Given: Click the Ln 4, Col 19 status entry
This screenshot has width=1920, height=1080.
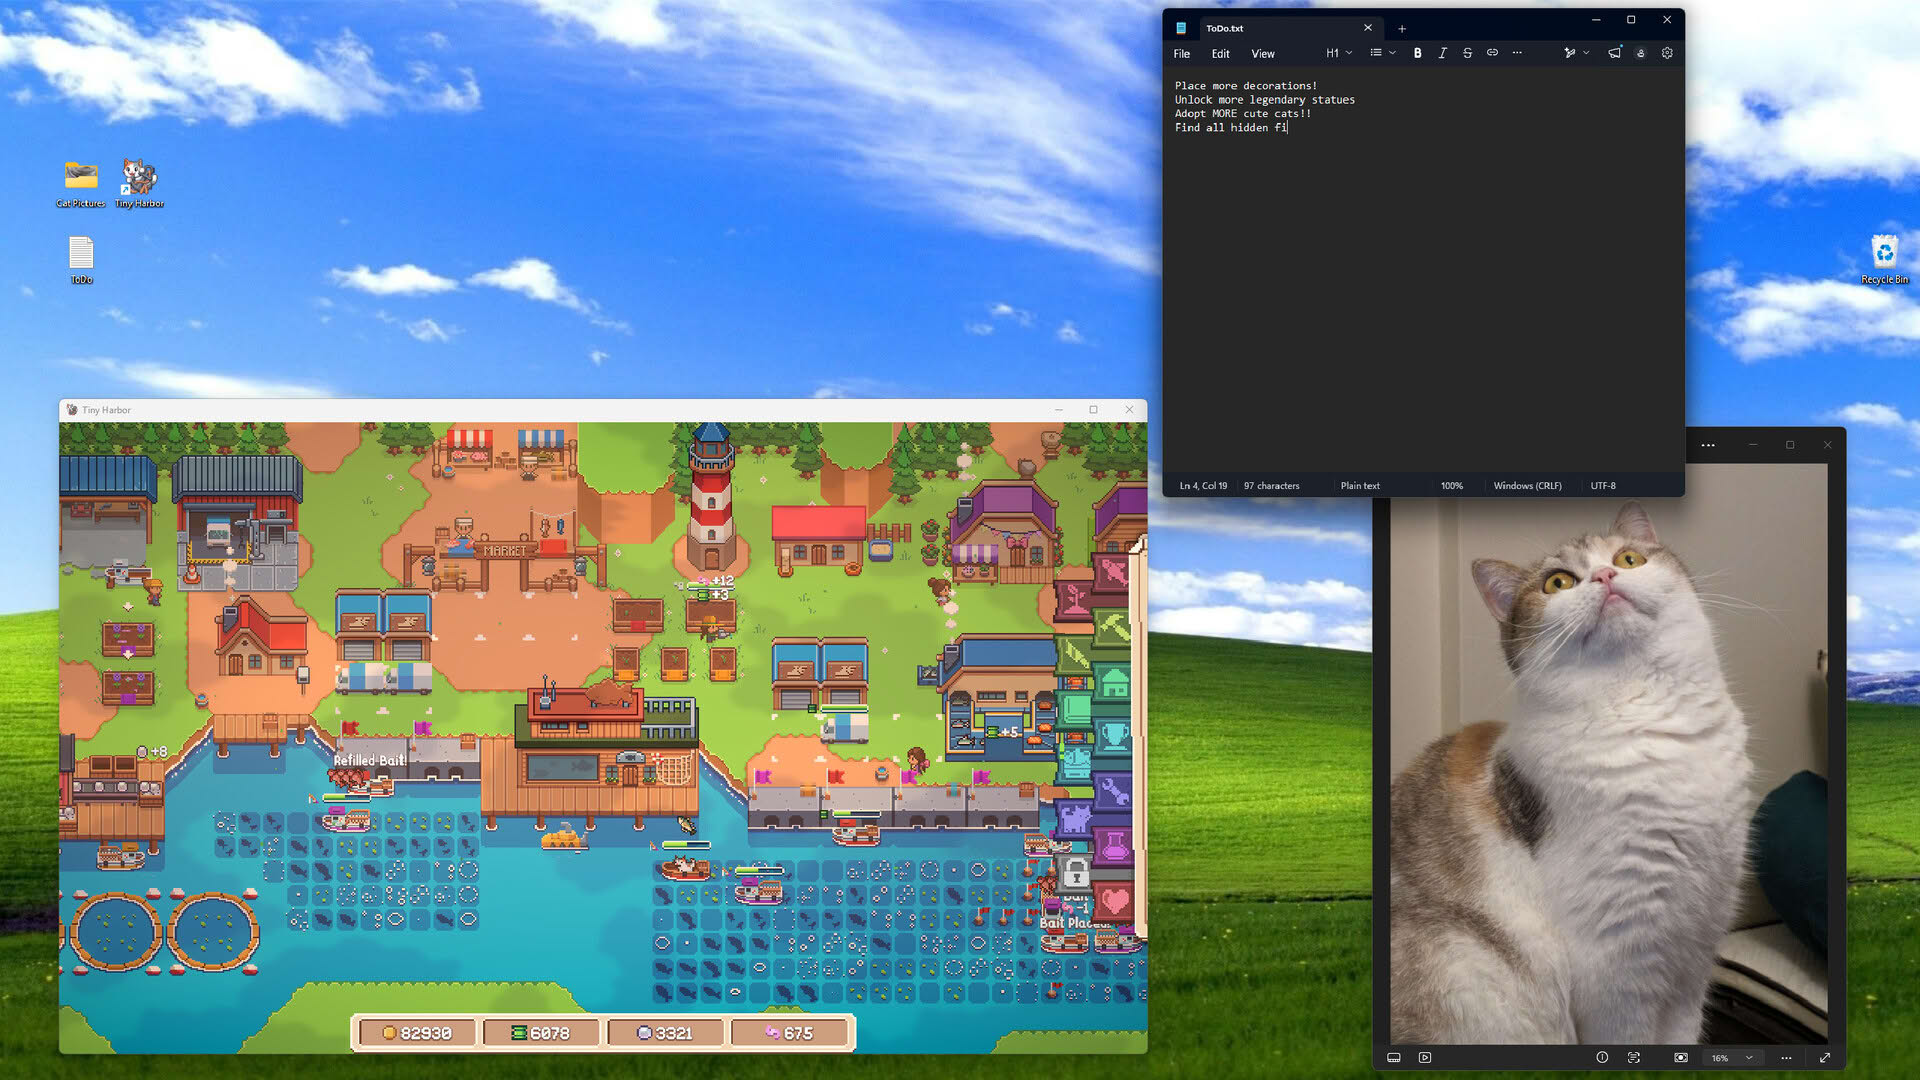Looking at the screenshot, I should (1203, 486).
